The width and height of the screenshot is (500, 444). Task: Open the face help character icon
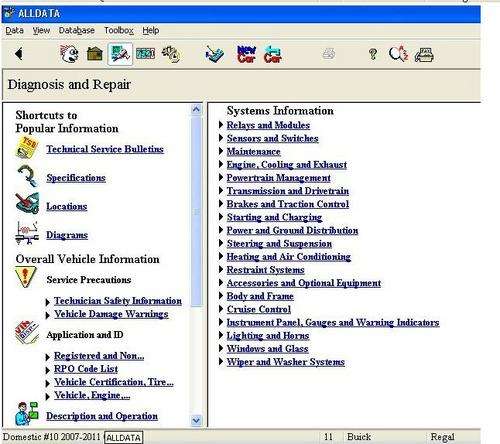pyautogui.click(x=69, y=54)
